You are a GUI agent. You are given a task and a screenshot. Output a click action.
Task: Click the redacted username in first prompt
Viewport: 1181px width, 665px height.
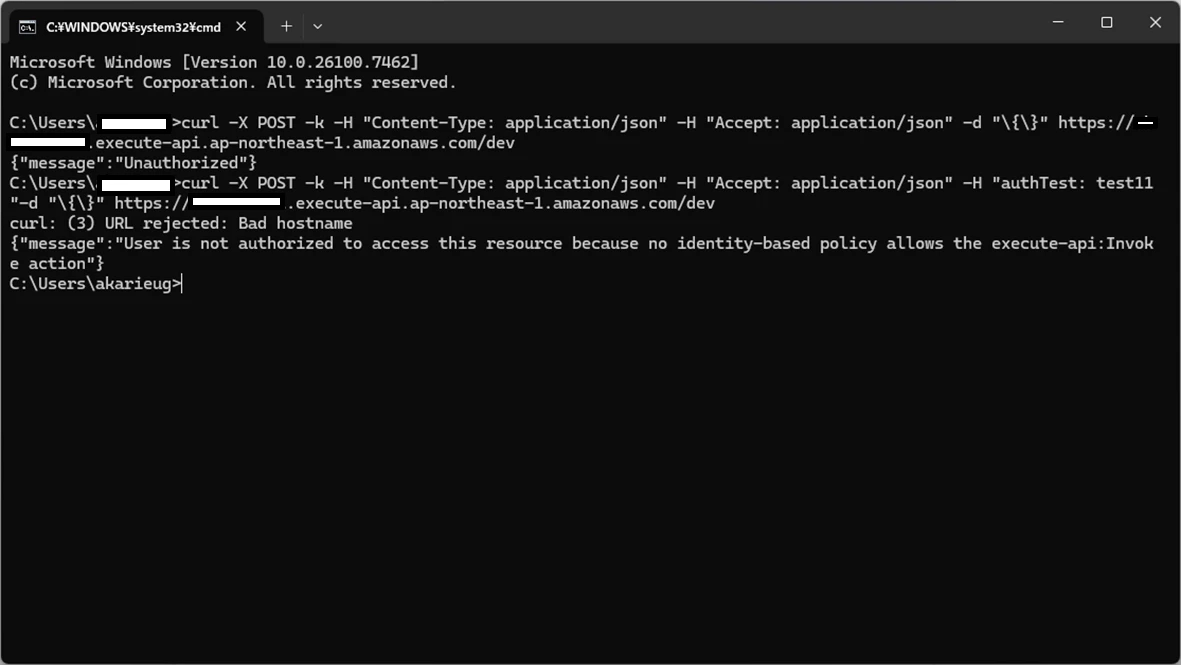(x=134, y=124)
